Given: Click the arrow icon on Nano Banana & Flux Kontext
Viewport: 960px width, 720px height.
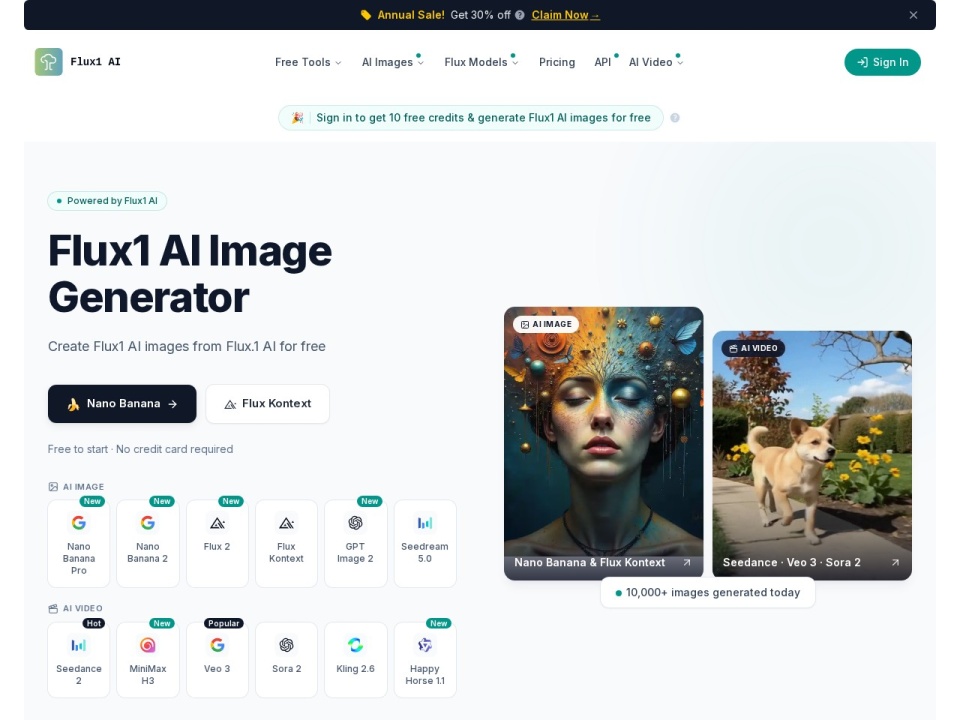Looking at the screenshot, I should tap(687, 562).
